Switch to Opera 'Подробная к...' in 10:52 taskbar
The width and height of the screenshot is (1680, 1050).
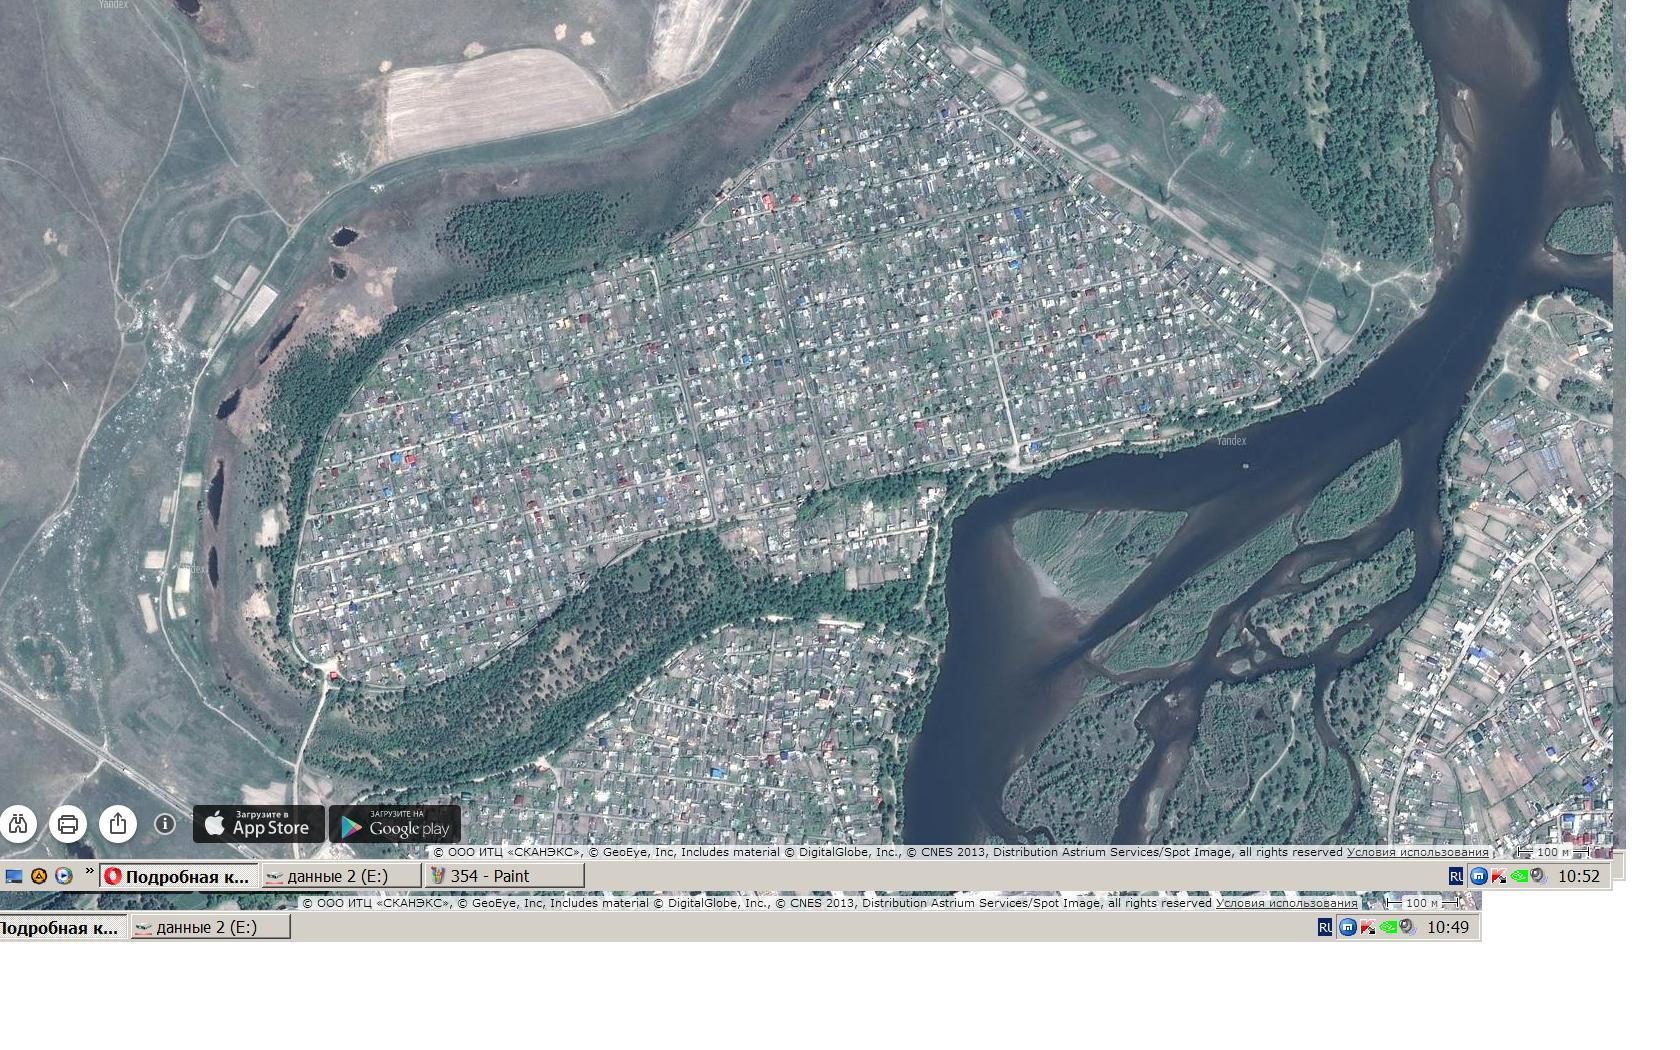(x=178, y=876)
